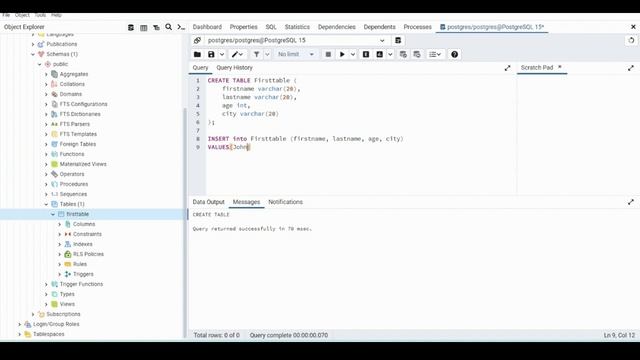This screenshot has width=640, height=360.
Task: Switch to the Data Output tab
Action: [209, 202]
